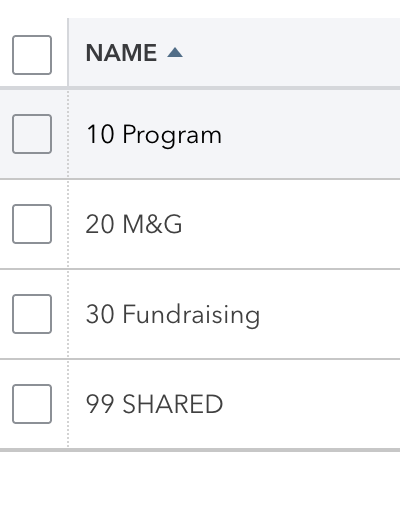Click blank area of the 20 M&G row
This screenshot has height=520, width=400.
coord(292,224)
